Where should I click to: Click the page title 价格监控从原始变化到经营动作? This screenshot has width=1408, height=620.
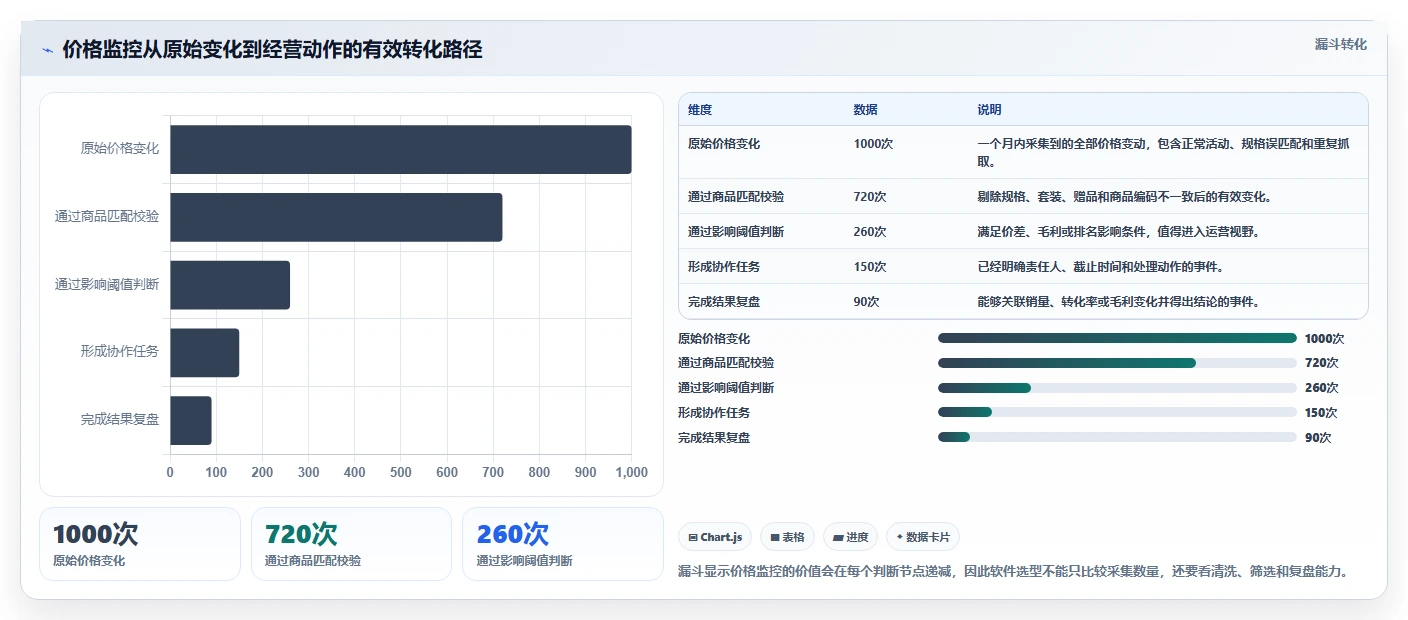(x=272, y=50)
